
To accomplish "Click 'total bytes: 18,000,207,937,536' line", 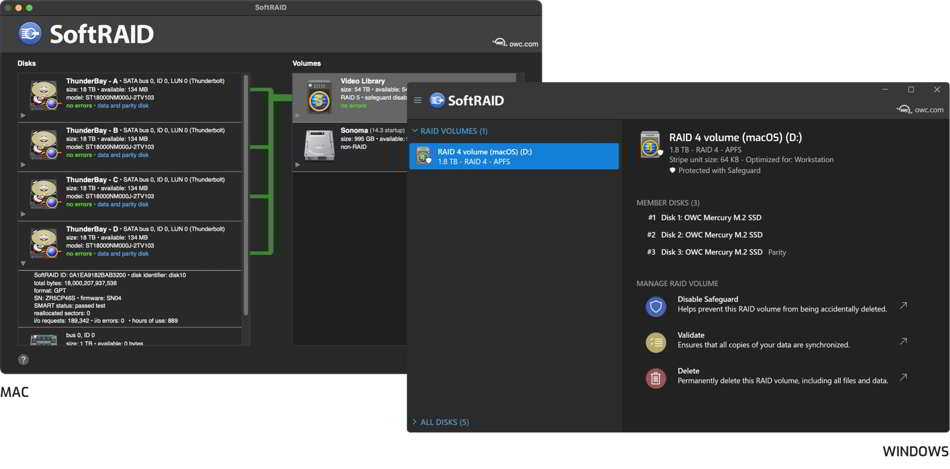I will point(76,283).
